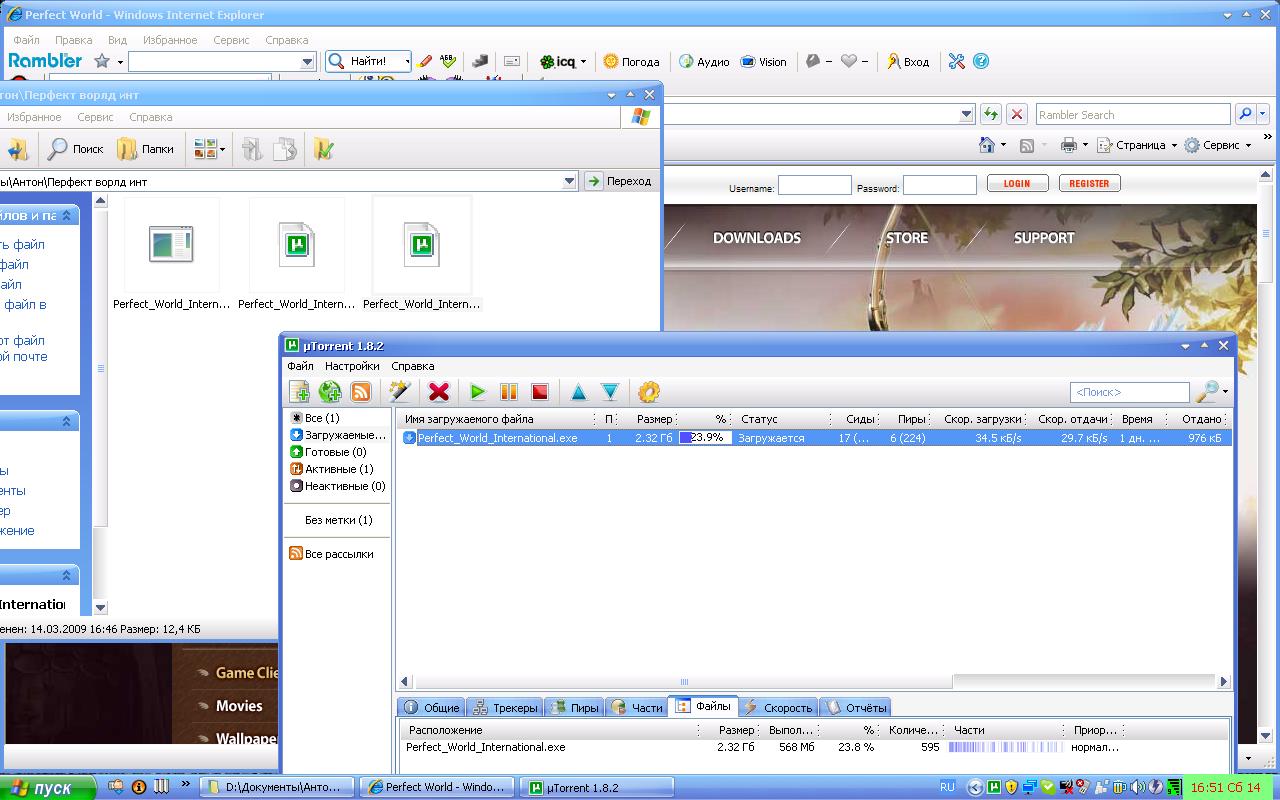This screenshot has width=1280, height=800.
Task: Click Rambler toolbar help question icon
Action: click(981, 61)
